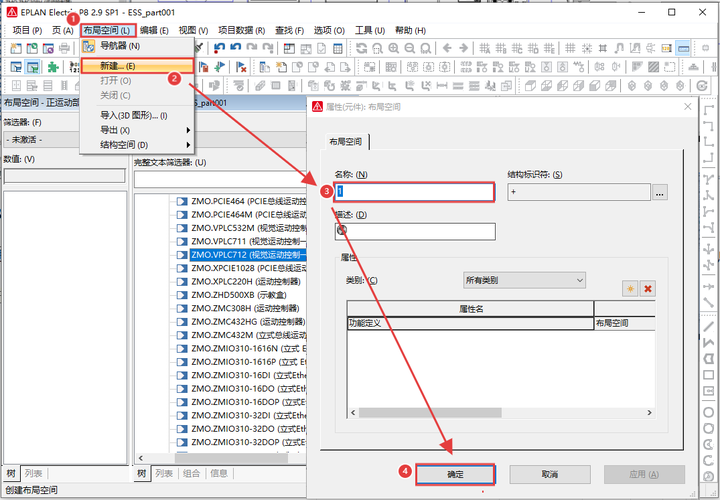Click the first blue Undo arrow icon
Screen dimensions: 720x500
(x=219, y=48)
